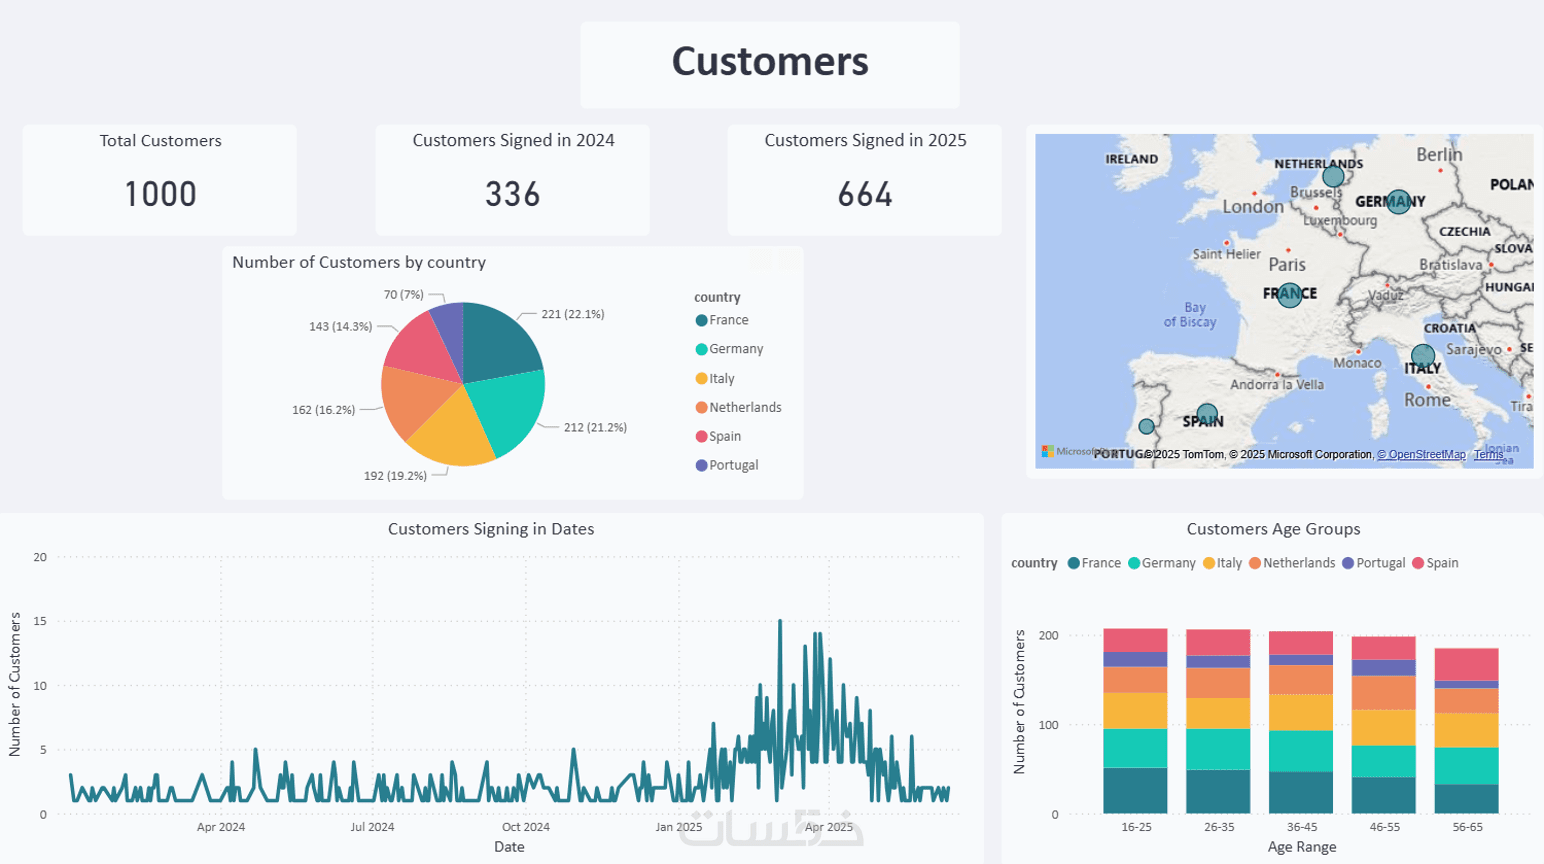Select Spain in Age Groups legend
The height and width of the screenshot is (864, 1544).
[x=1435, y=563]
